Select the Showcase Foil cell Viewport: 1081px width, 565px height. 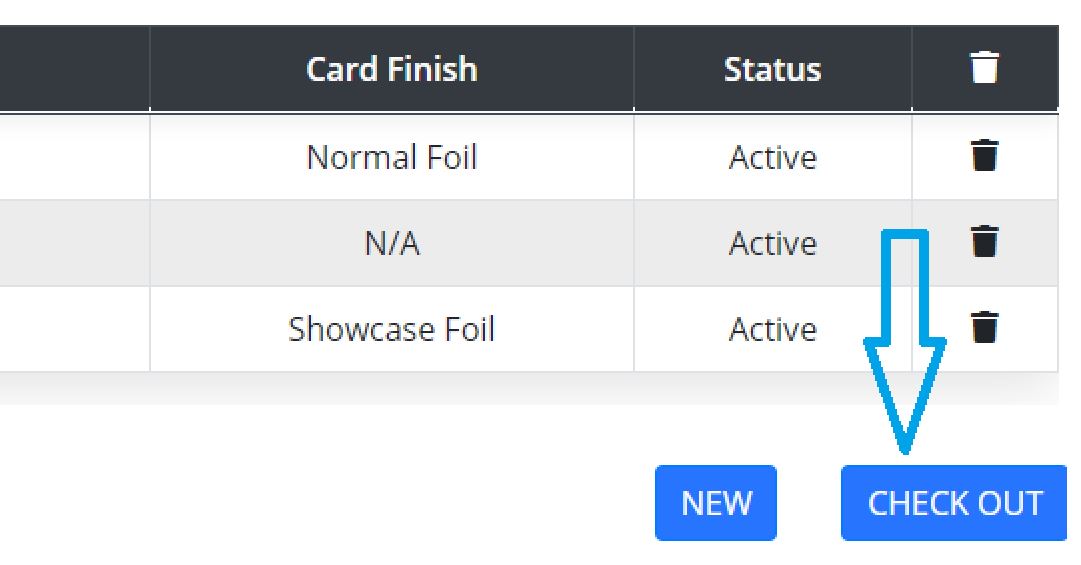392,329
